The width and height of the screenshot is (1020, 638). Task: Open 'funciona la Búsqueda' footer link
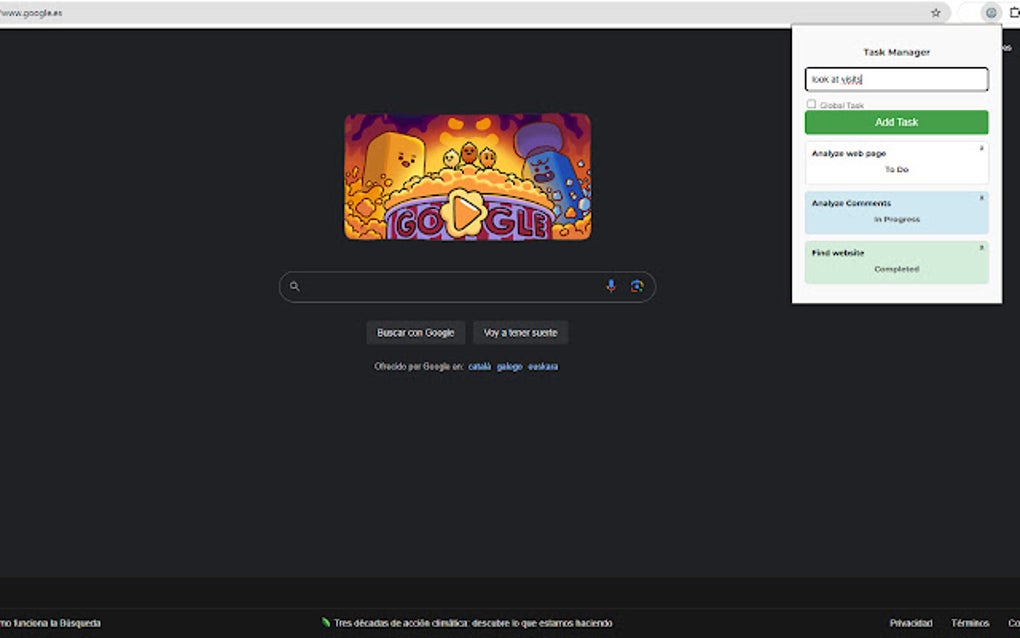pyautogui.click(x=51, y=623)
